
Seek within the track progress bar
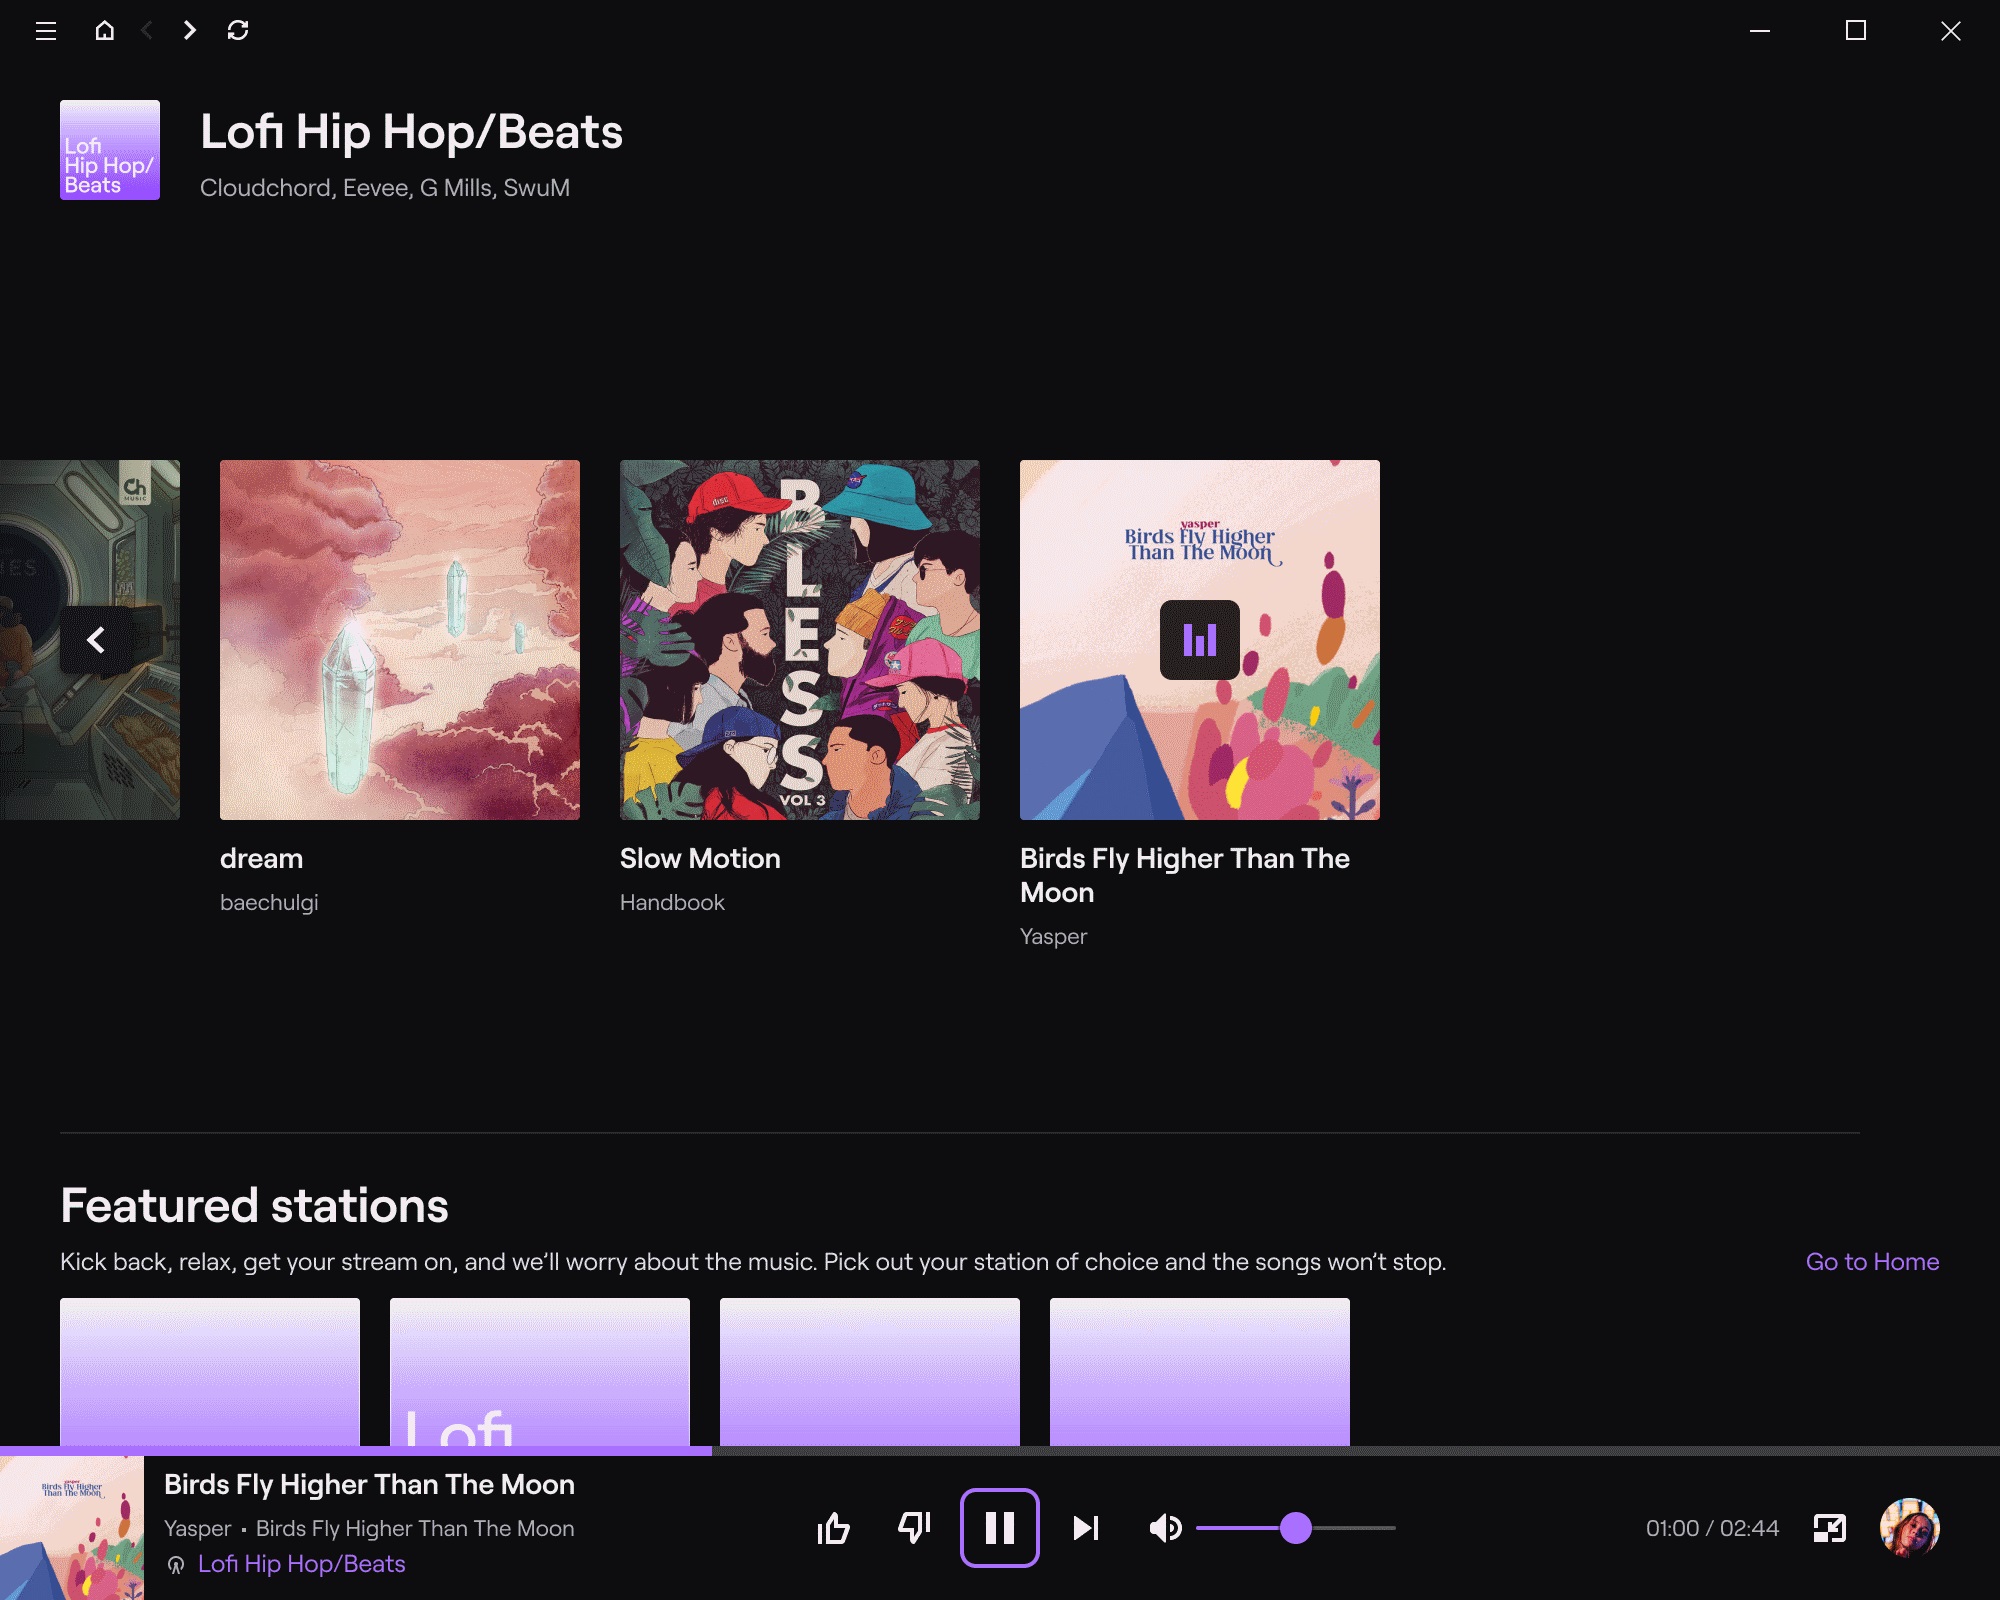coord(1000,1450)
